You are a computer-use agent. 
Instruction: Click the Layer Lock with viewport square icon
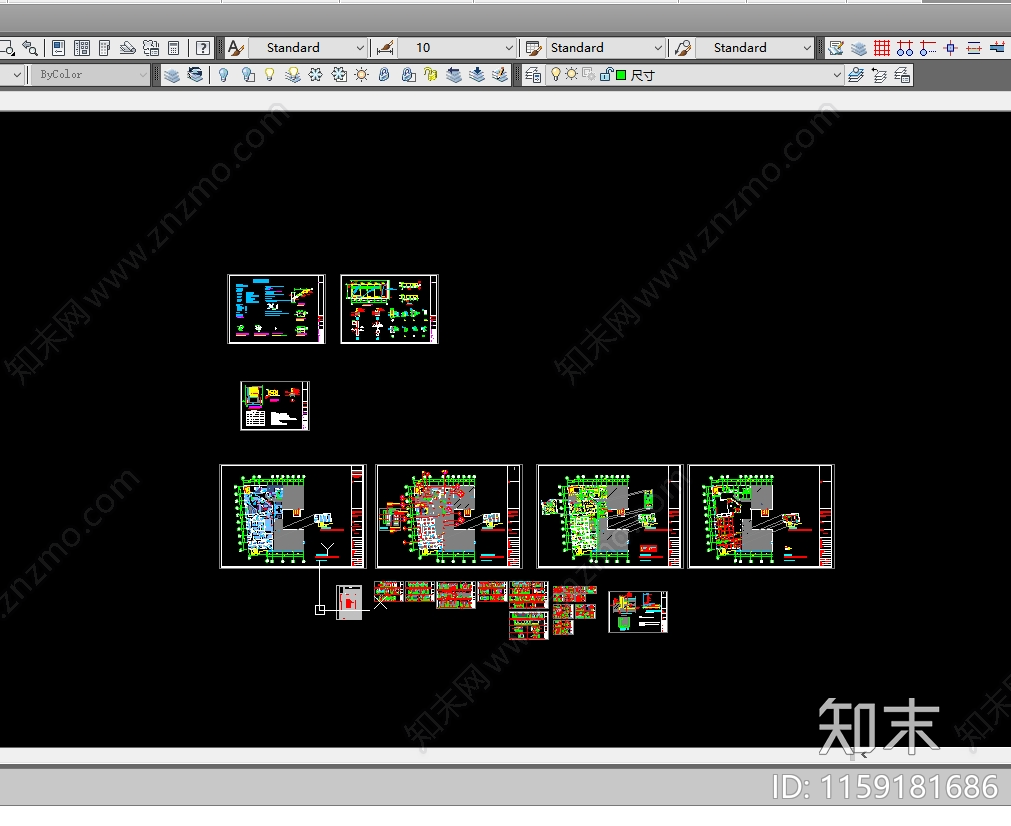click(x=407, y=75)
